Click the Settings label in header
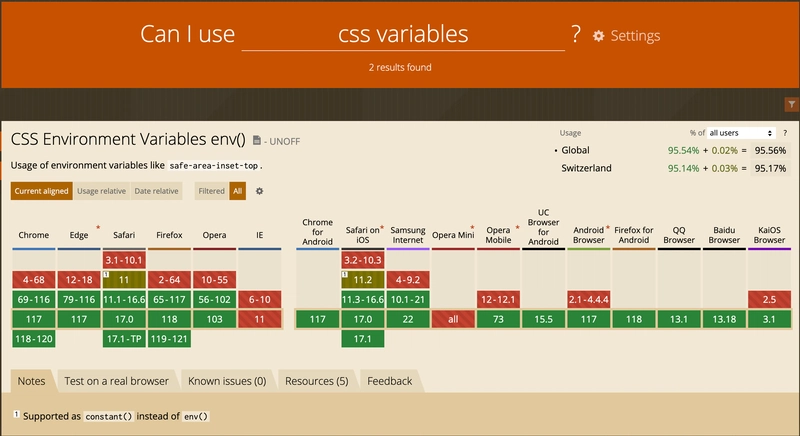This screenshot has width=800, height=436. 635,36
